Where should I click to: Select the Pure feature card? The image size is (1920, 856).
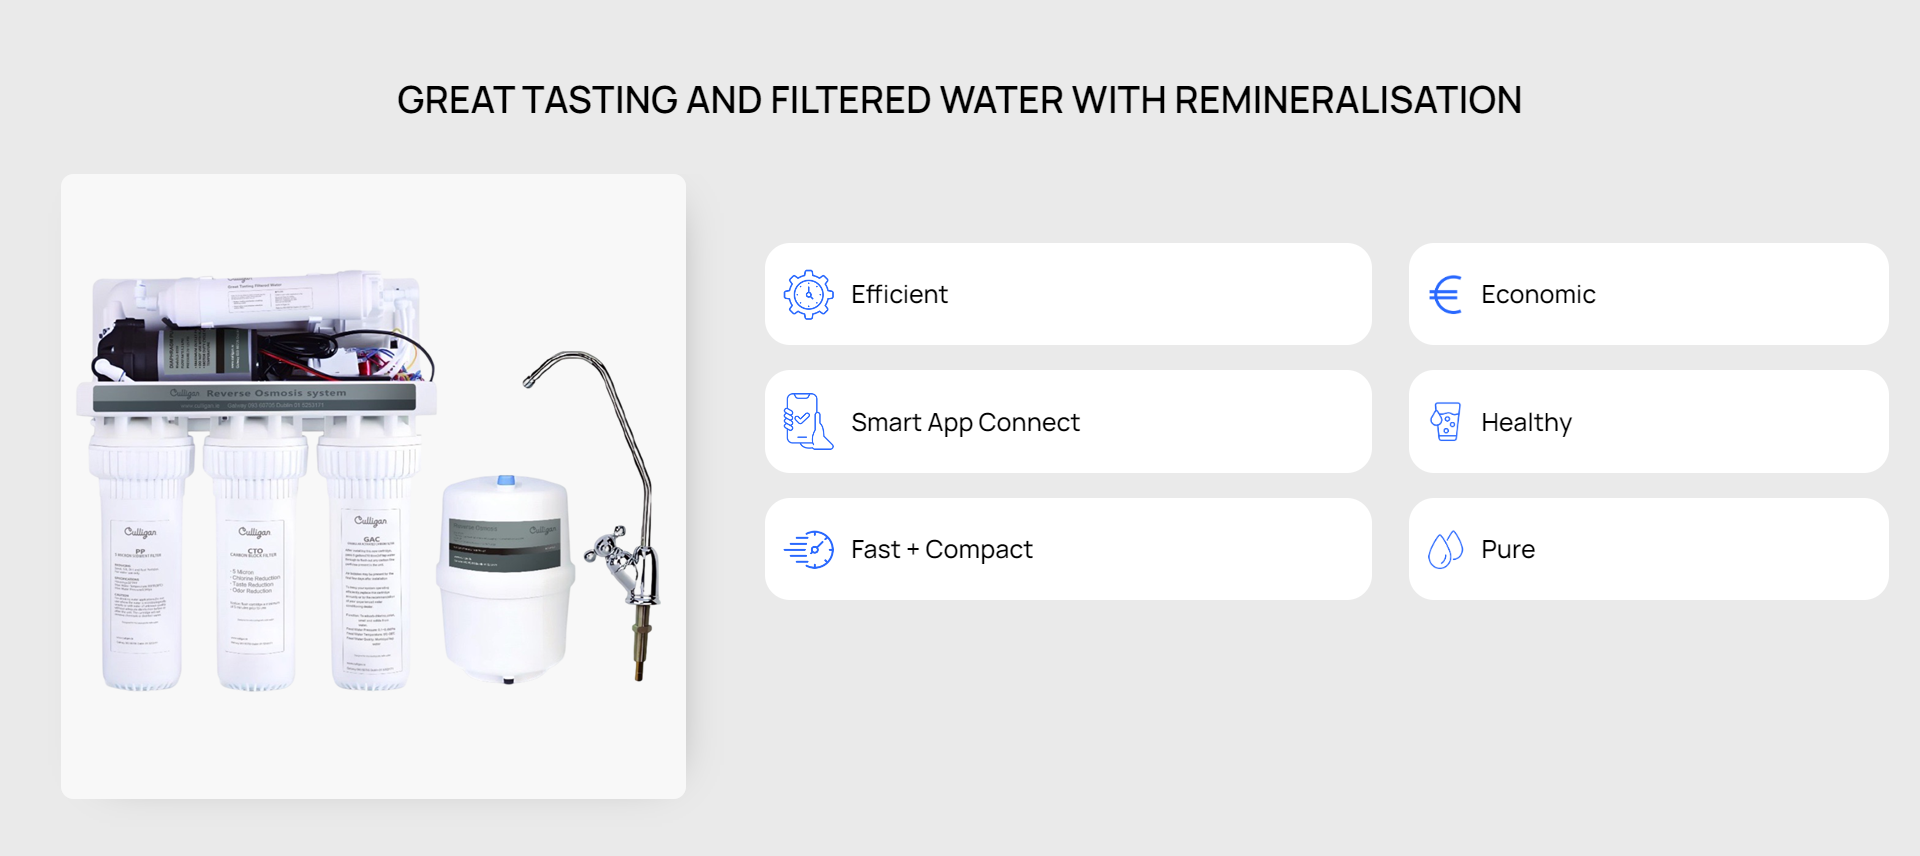click(1648, 549)
